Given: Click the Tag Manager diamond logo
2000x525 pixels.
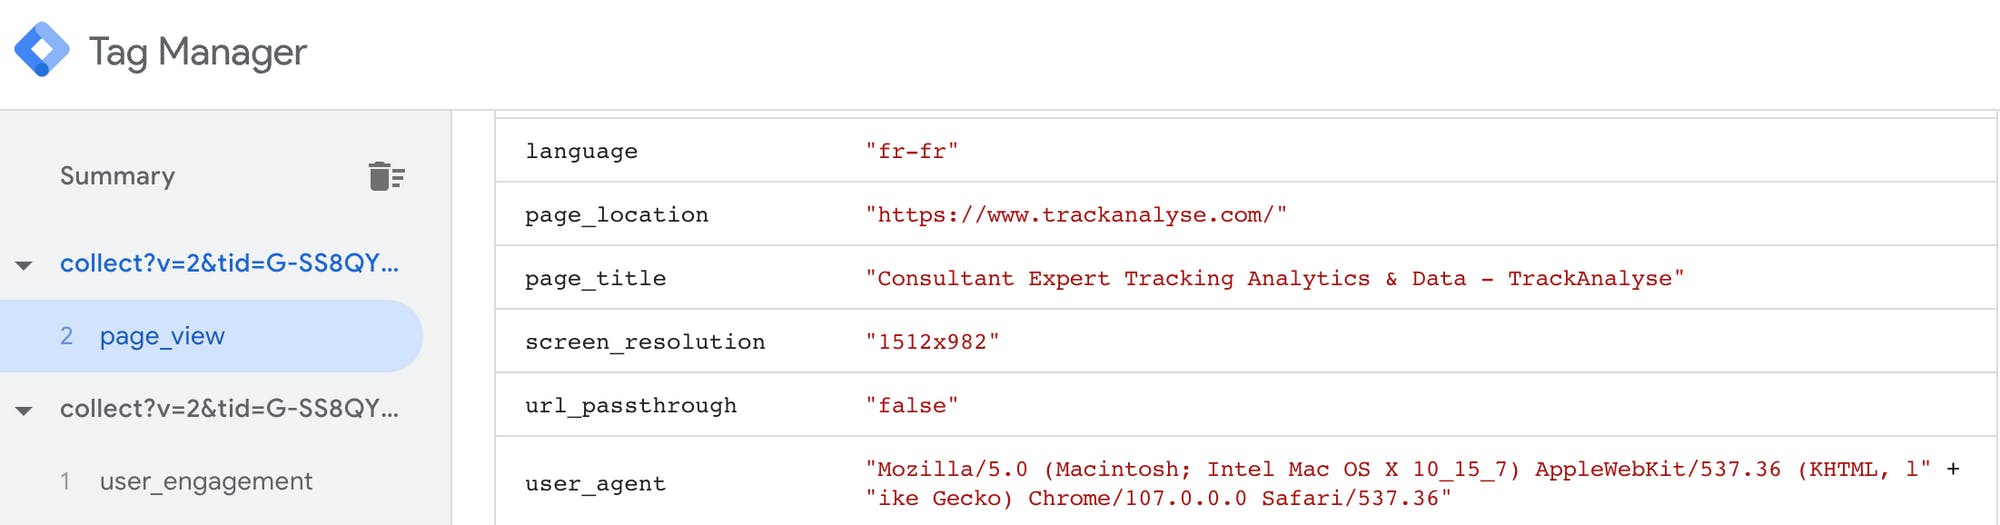Looking at the screenshot, I should pos(42,49).
